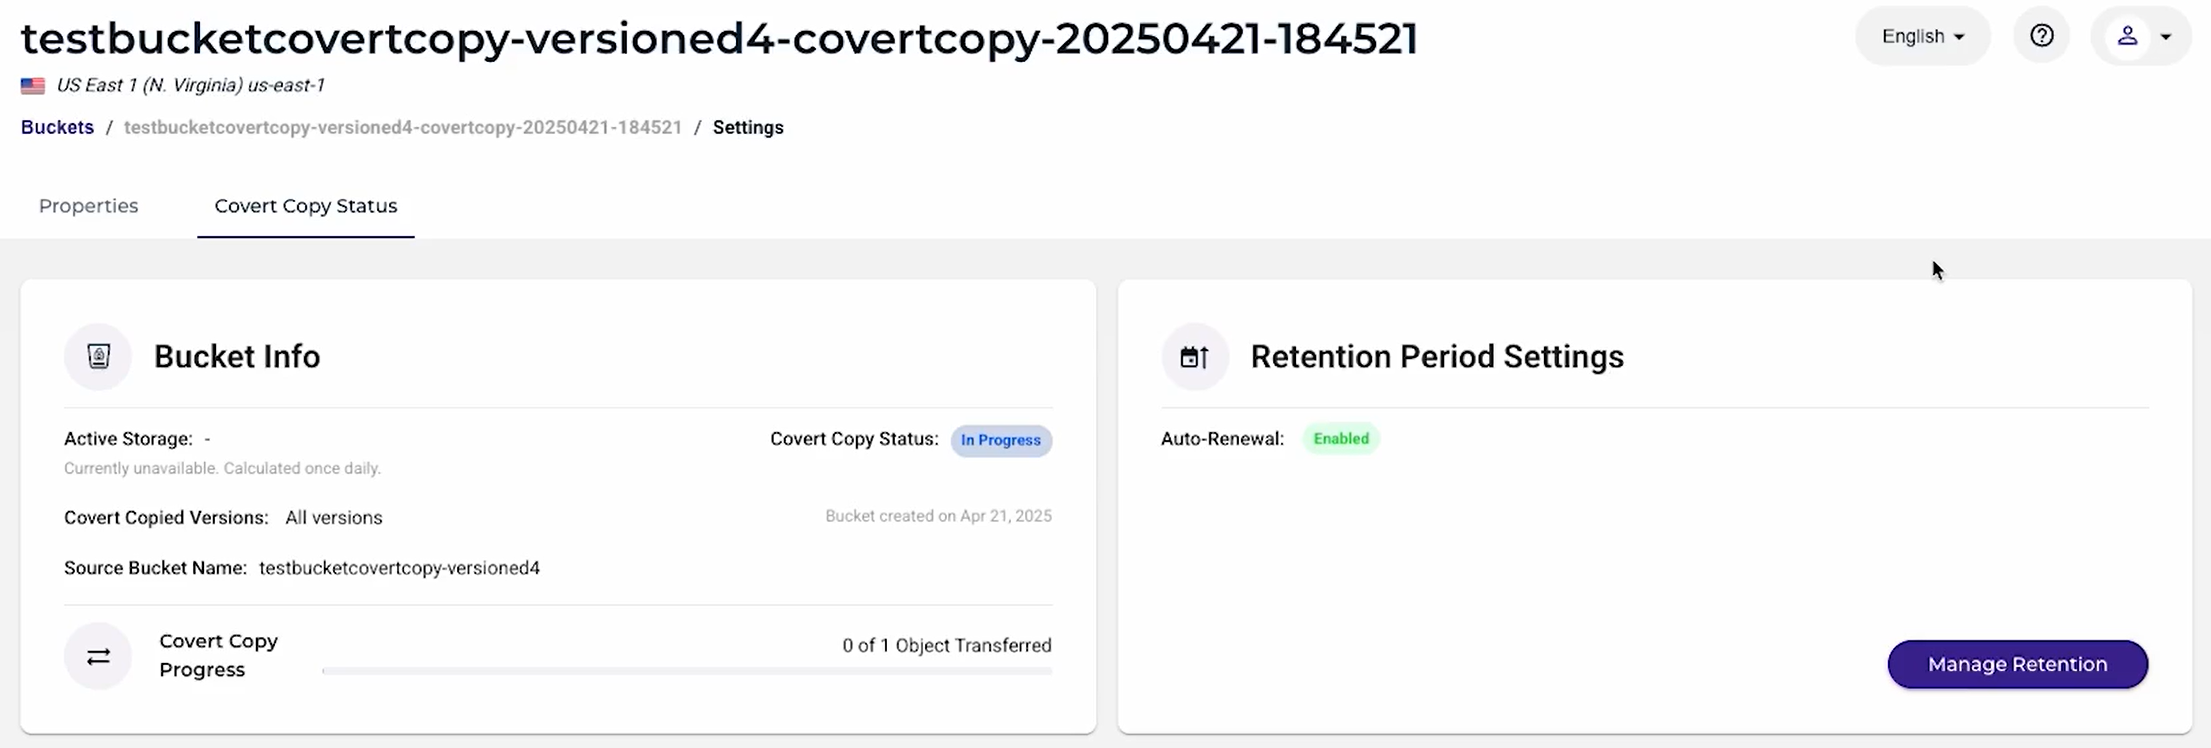Screen dimensions: 2211x748
Task: Click the Manage Retention button
Action: pos(2017,664)
